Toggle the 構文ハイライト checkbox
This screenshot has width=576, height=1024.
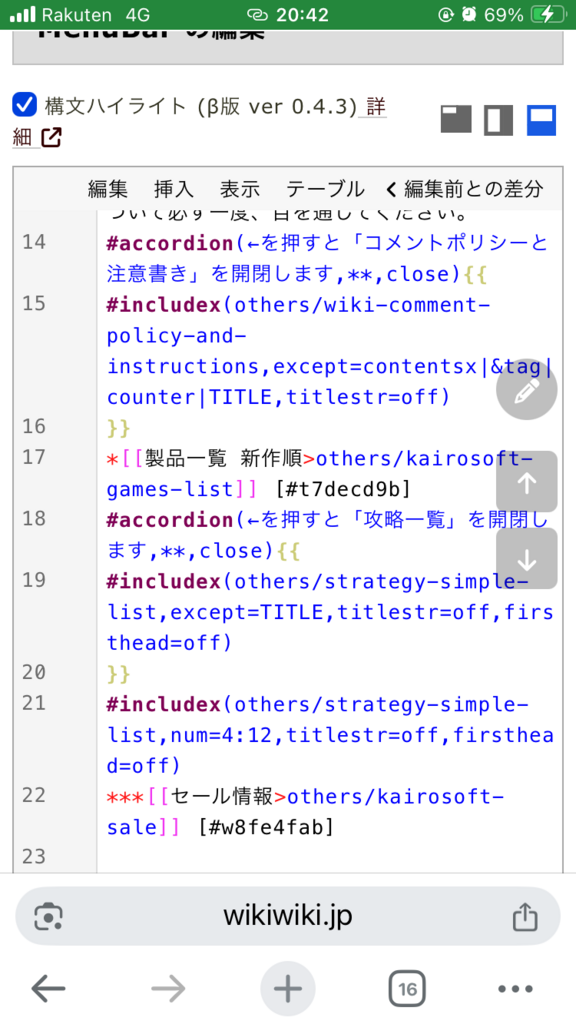[25, 104]
